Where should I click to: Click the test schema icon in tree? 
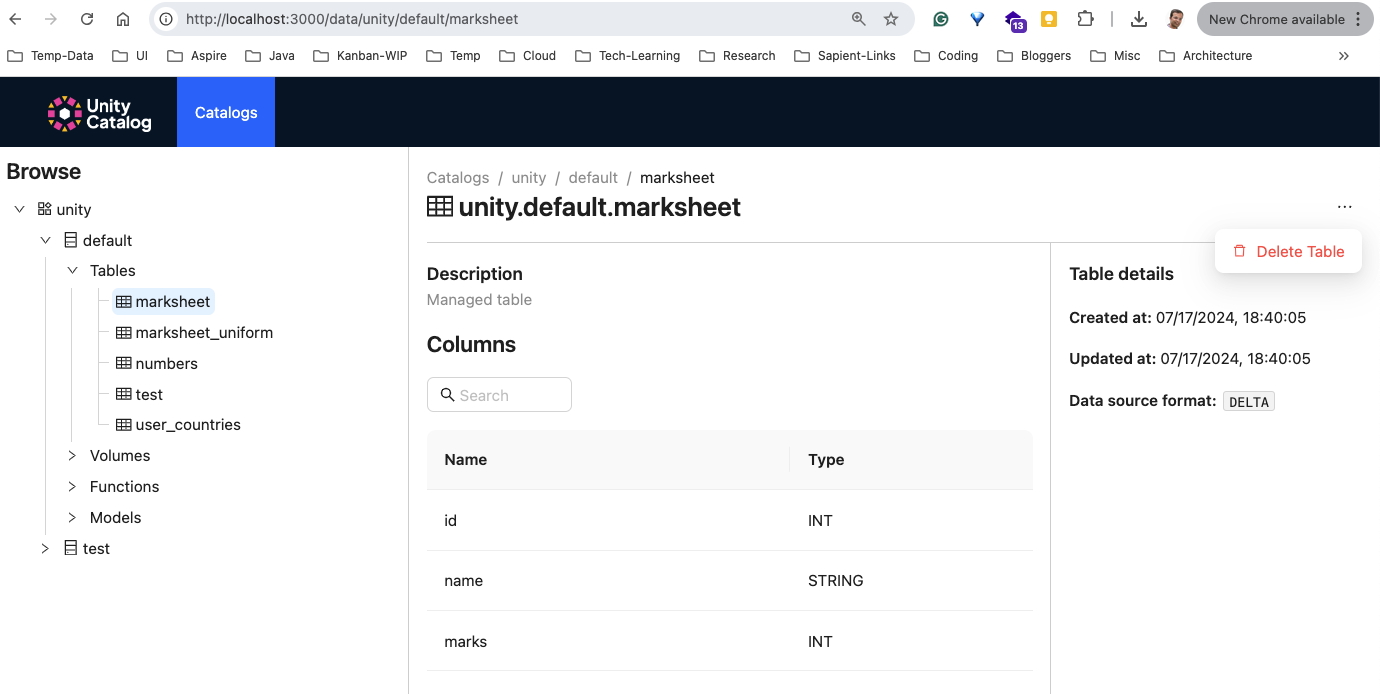[x=70, y=548]
